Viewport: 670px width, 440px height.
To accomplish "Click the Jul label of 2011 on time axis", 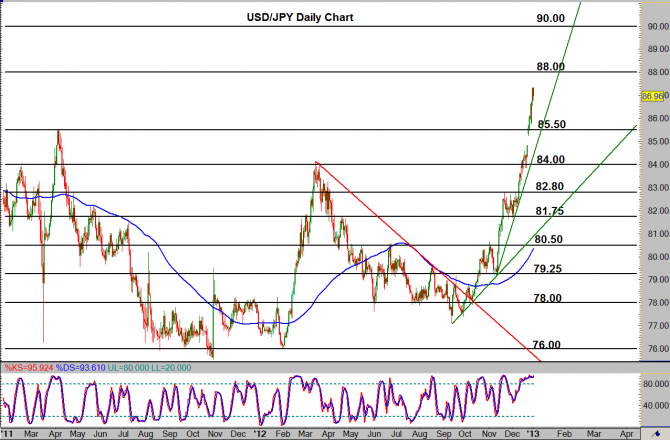I will click(x=123, y=434).
